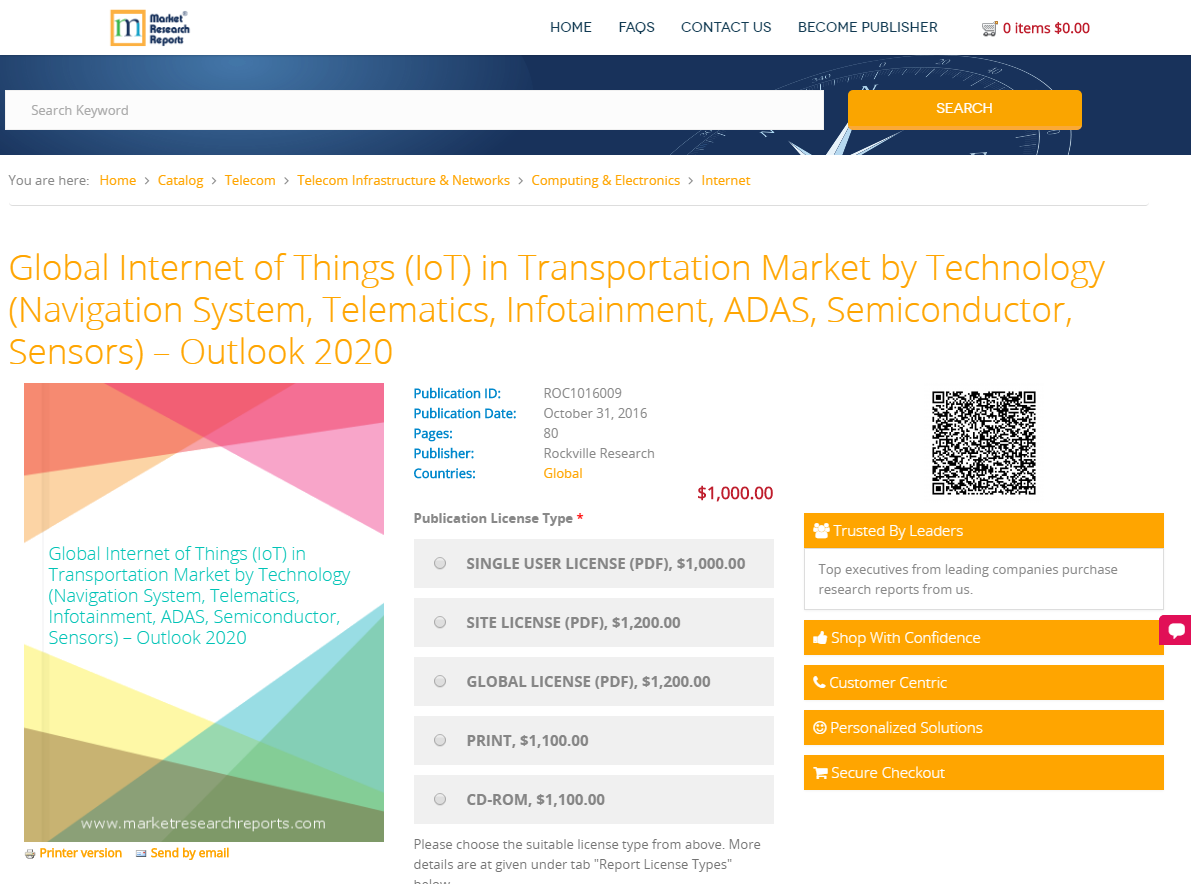Screen dimensions: 1191x884
Task: Follow the Home breadcrumb link
Action: 118,181
